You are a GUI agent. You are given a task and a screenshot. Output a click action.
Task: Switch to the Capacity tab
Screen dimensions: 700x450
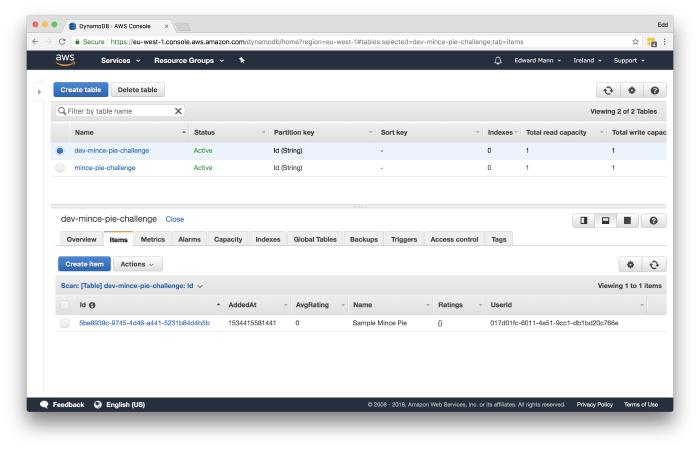click(x=228, y=239)
